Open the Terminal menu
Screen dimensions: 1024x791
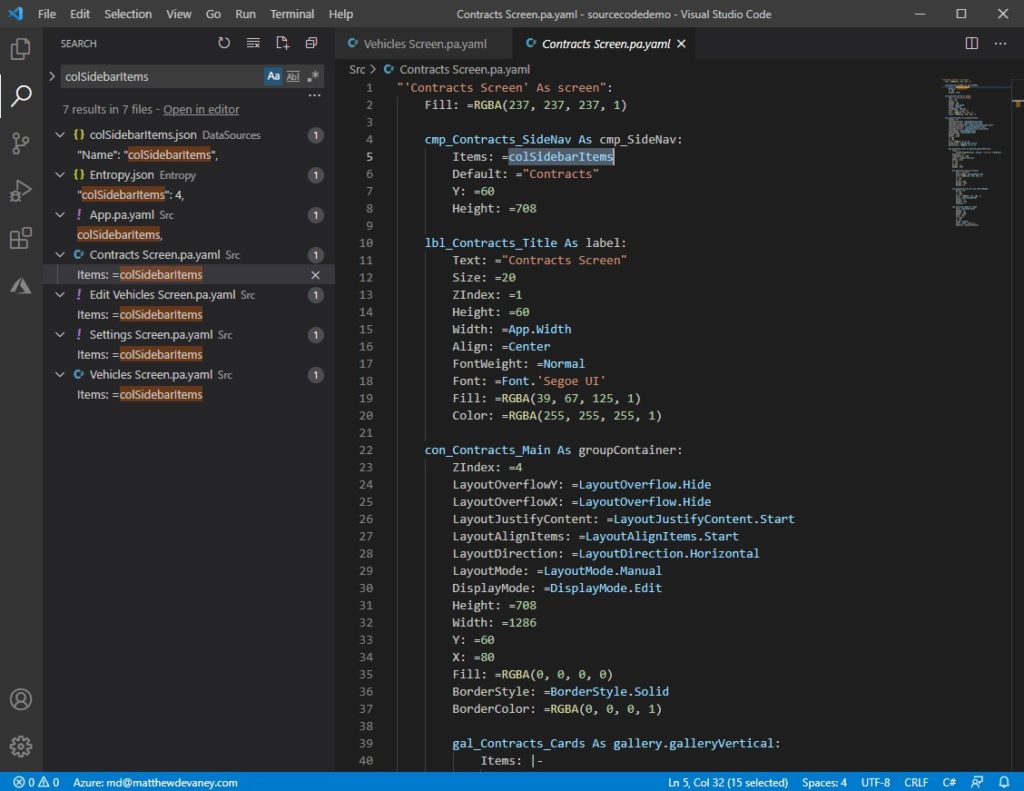point(291,14)
